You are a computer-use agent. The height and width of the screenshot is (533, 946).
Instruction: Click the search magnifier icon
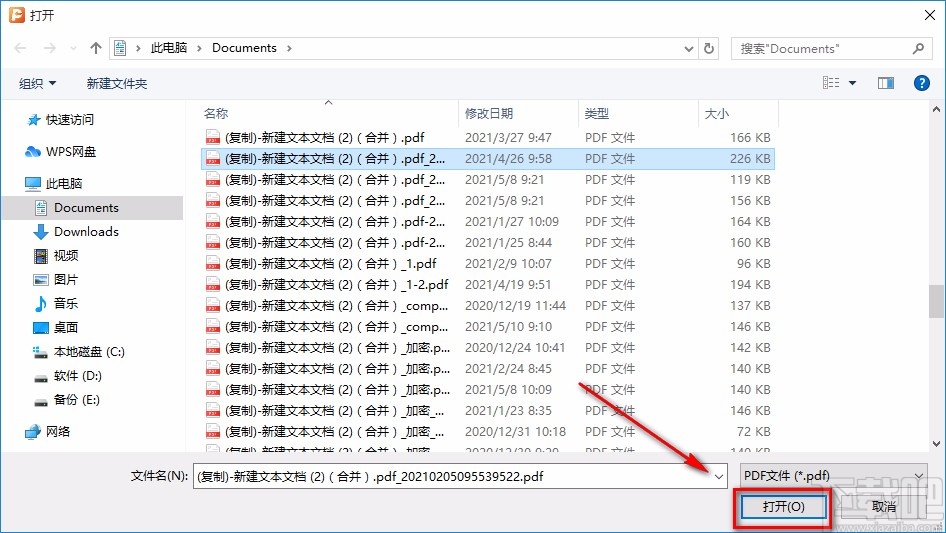coord(918,48)
